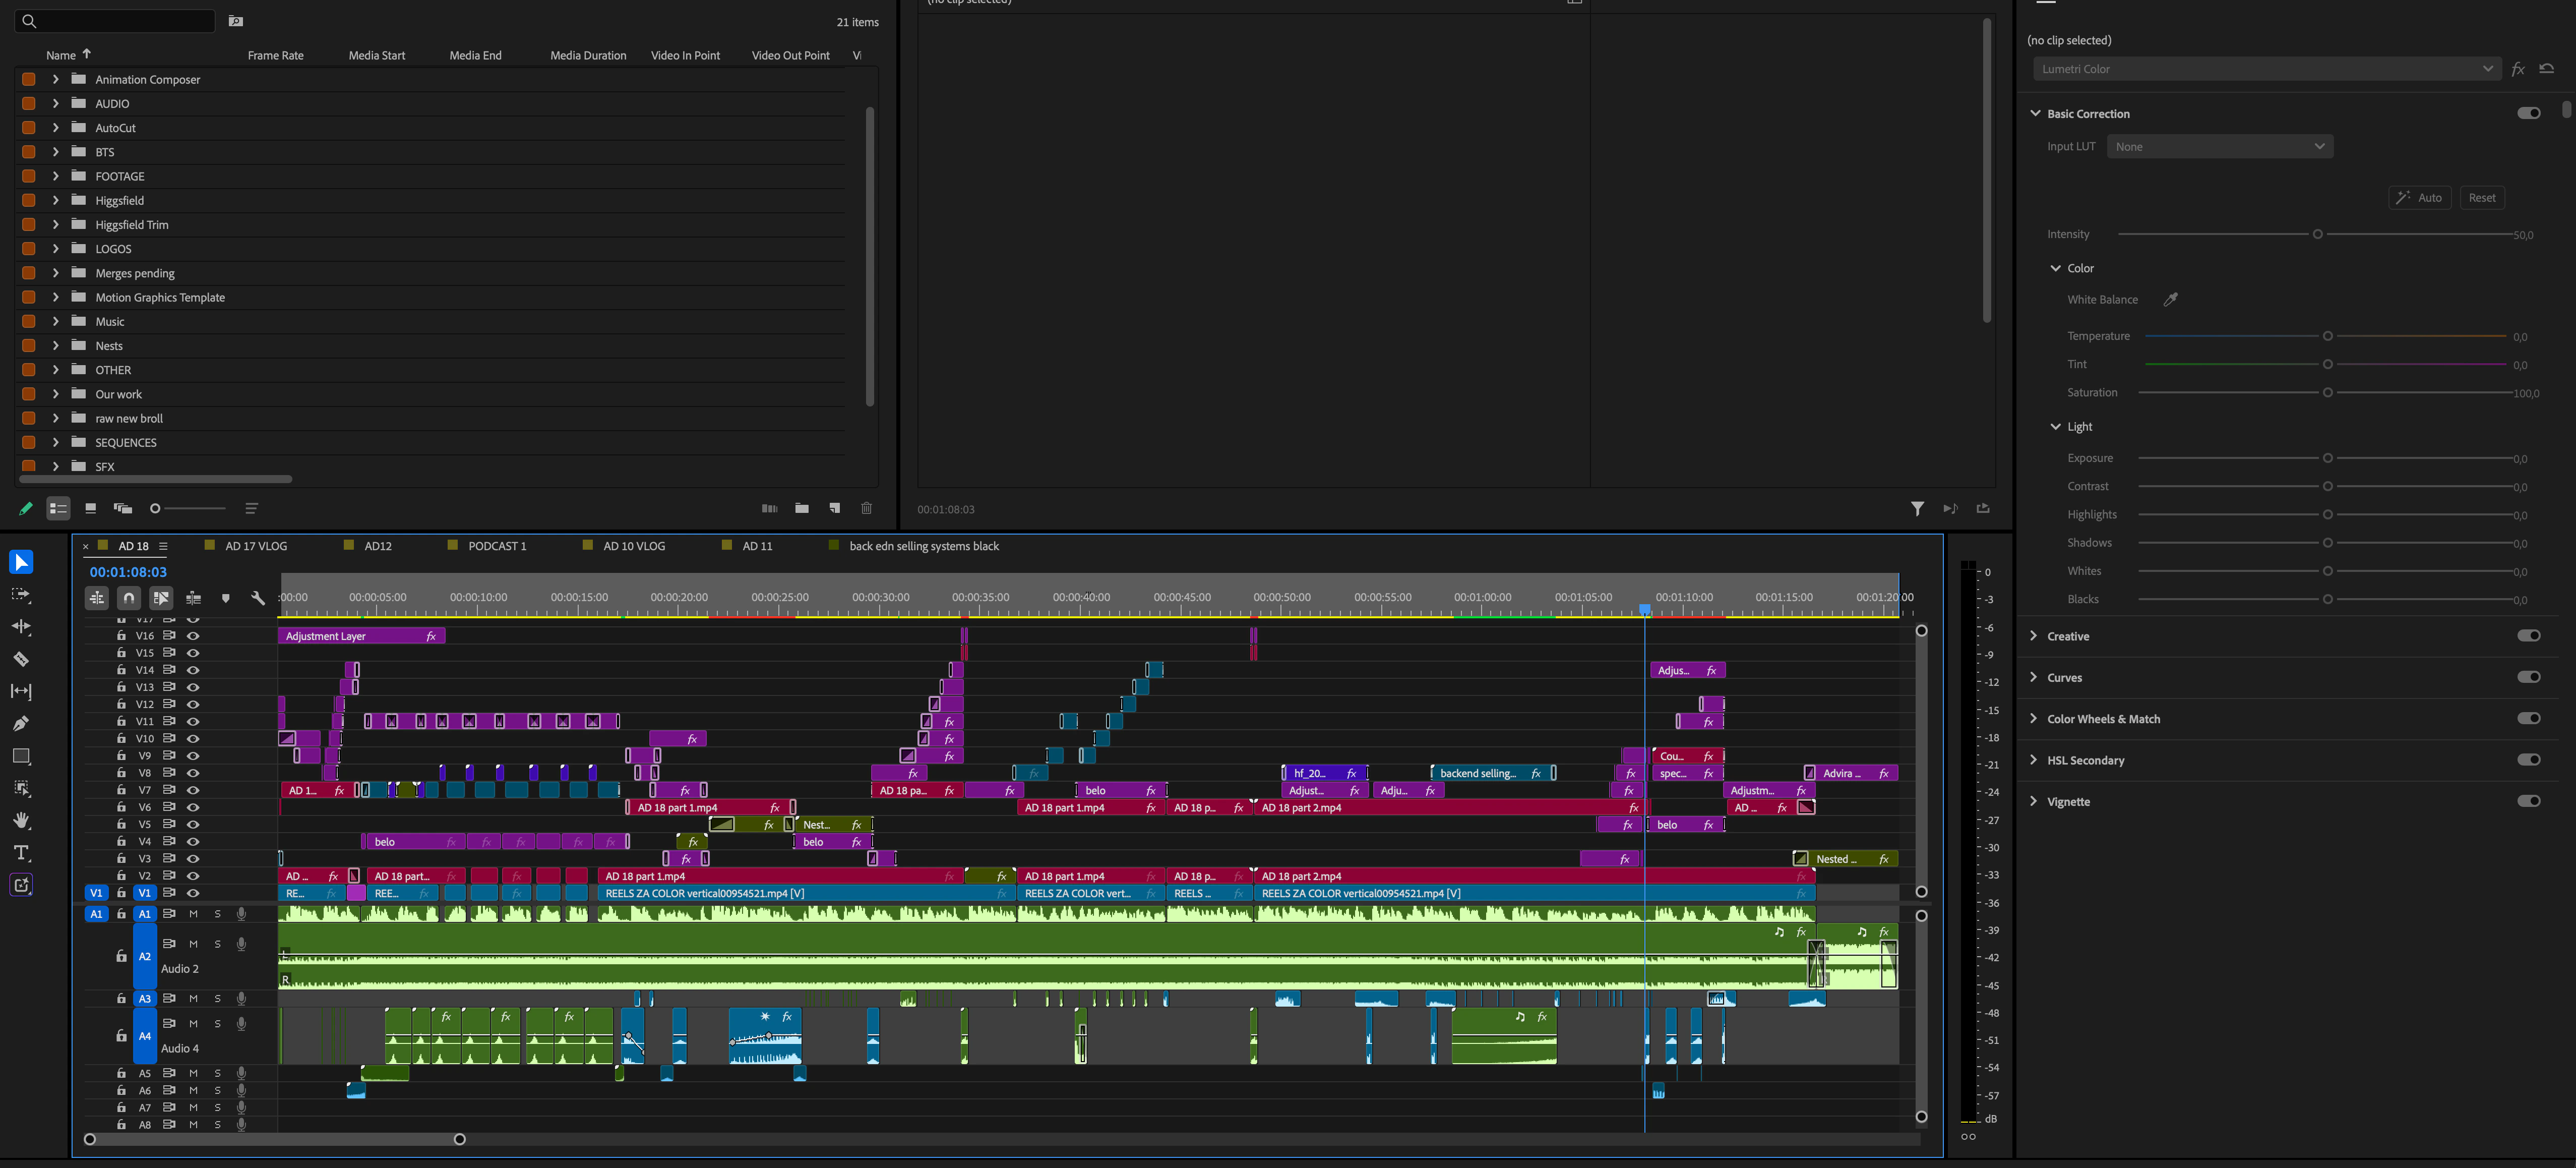Open the Input LUT dropdown

(x=2219, y=146)
